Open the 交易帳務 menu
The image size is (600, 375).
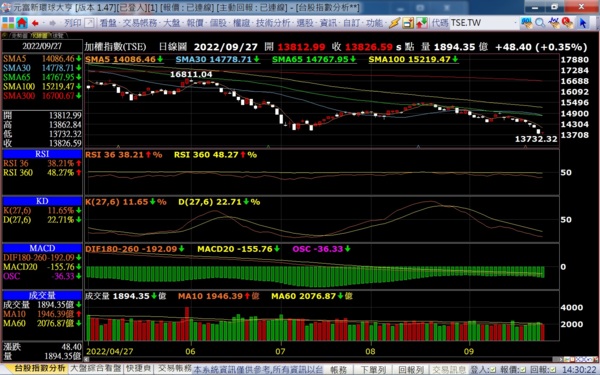point(140,23)
